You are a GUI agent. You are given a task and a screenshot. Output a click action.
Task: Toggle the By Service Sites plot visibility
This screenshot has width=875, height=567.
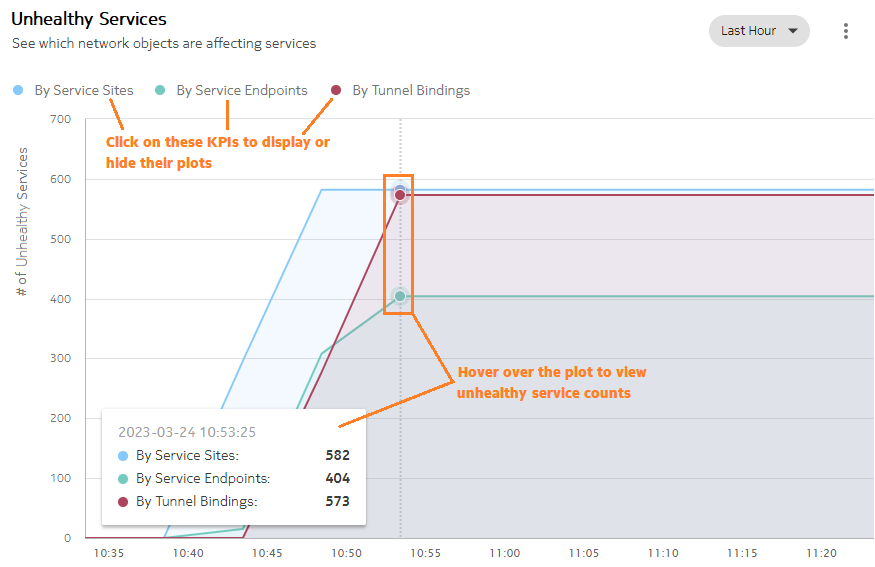click(x=84, y=90)
